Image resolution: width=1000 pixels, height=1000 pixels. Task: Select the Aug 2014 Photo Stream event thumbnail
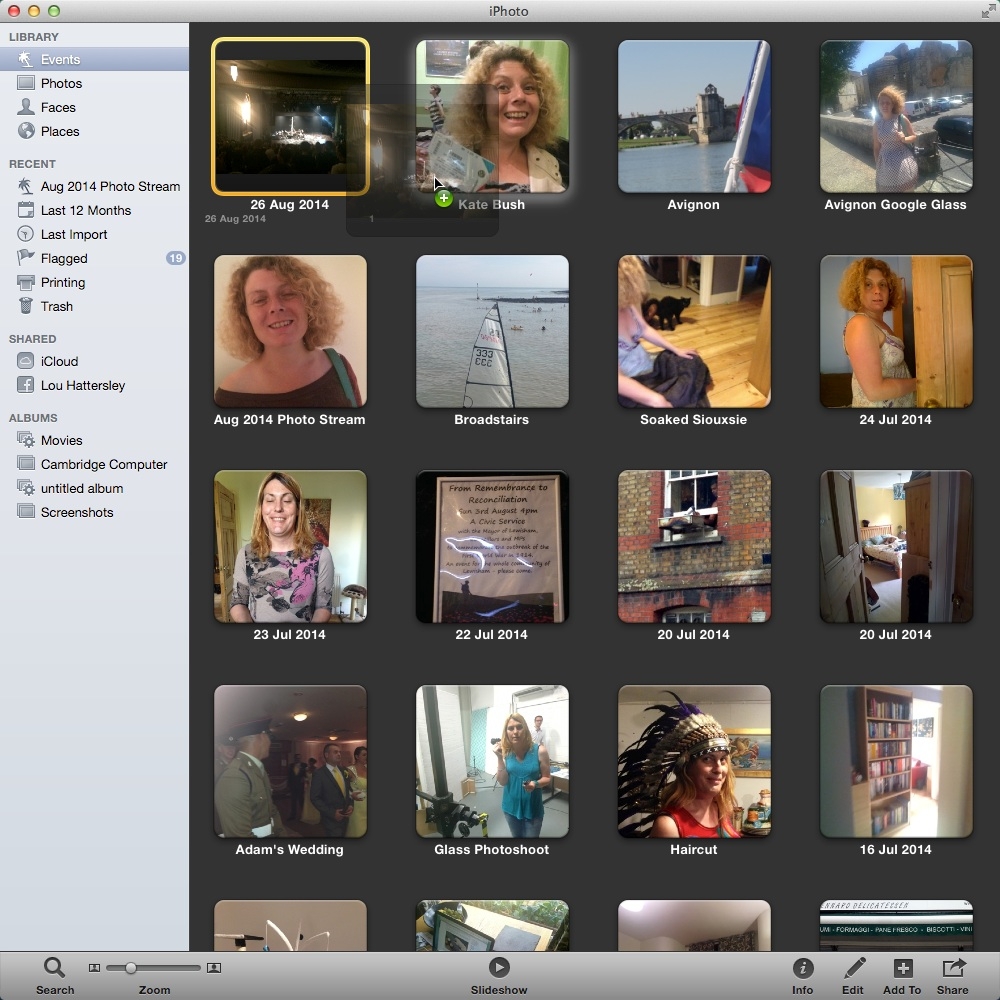tap(290, 331)
